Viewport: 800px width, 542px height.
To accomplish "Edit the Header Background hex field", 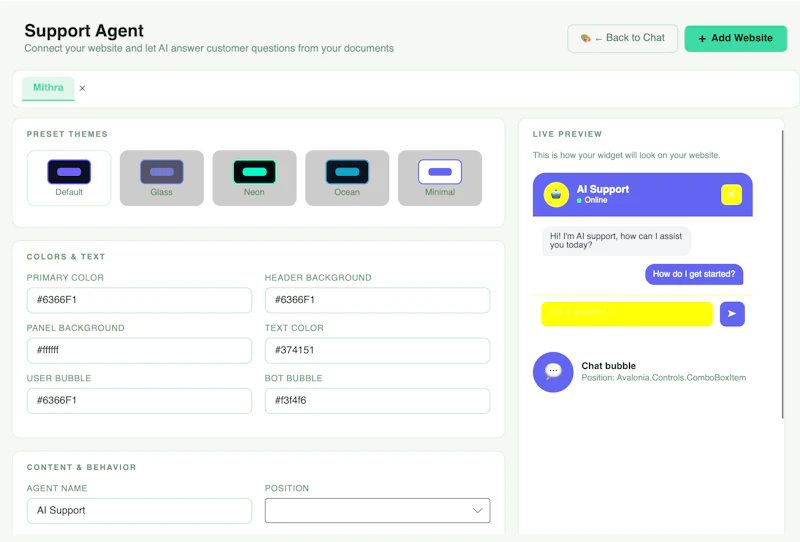I will click(x=378, y=300).
